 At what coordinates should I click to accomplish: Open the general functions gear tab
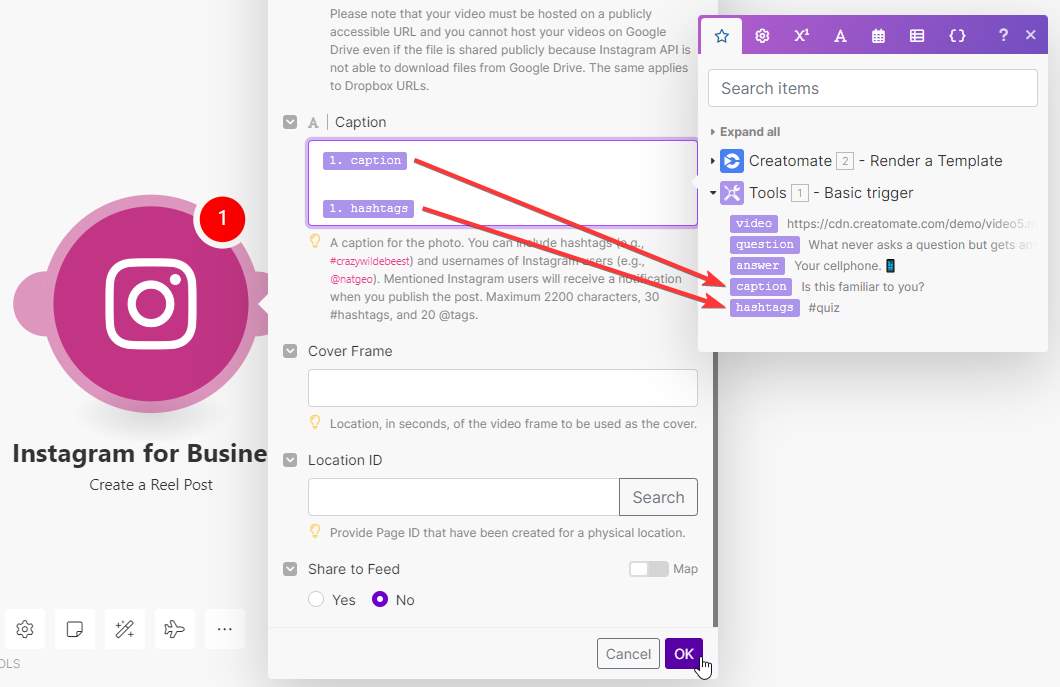(x=762, y=36)
